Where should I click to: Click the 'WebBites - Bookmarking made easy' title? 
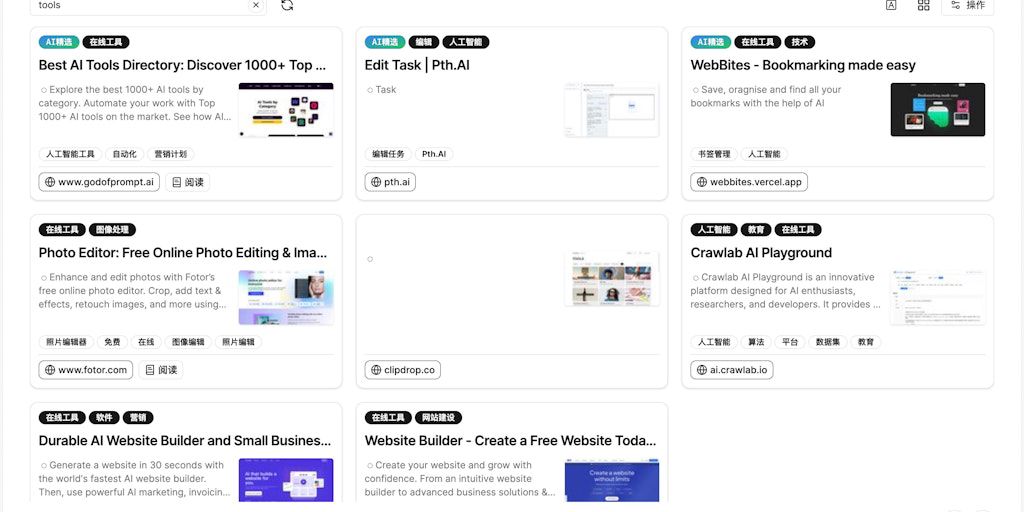pyautogui.click(x=803, y=65)
